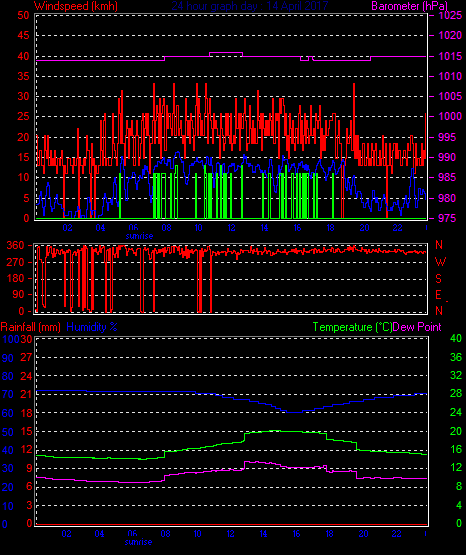The image size is (466, 555).
Task: Click the 360 degree wind direction label
Action: pos(15,245)
